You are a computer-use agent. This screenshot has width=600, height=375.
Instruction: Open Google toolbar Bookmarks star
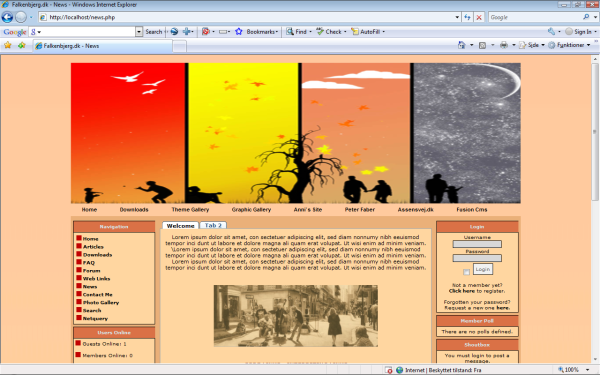(x=239, y=32)
